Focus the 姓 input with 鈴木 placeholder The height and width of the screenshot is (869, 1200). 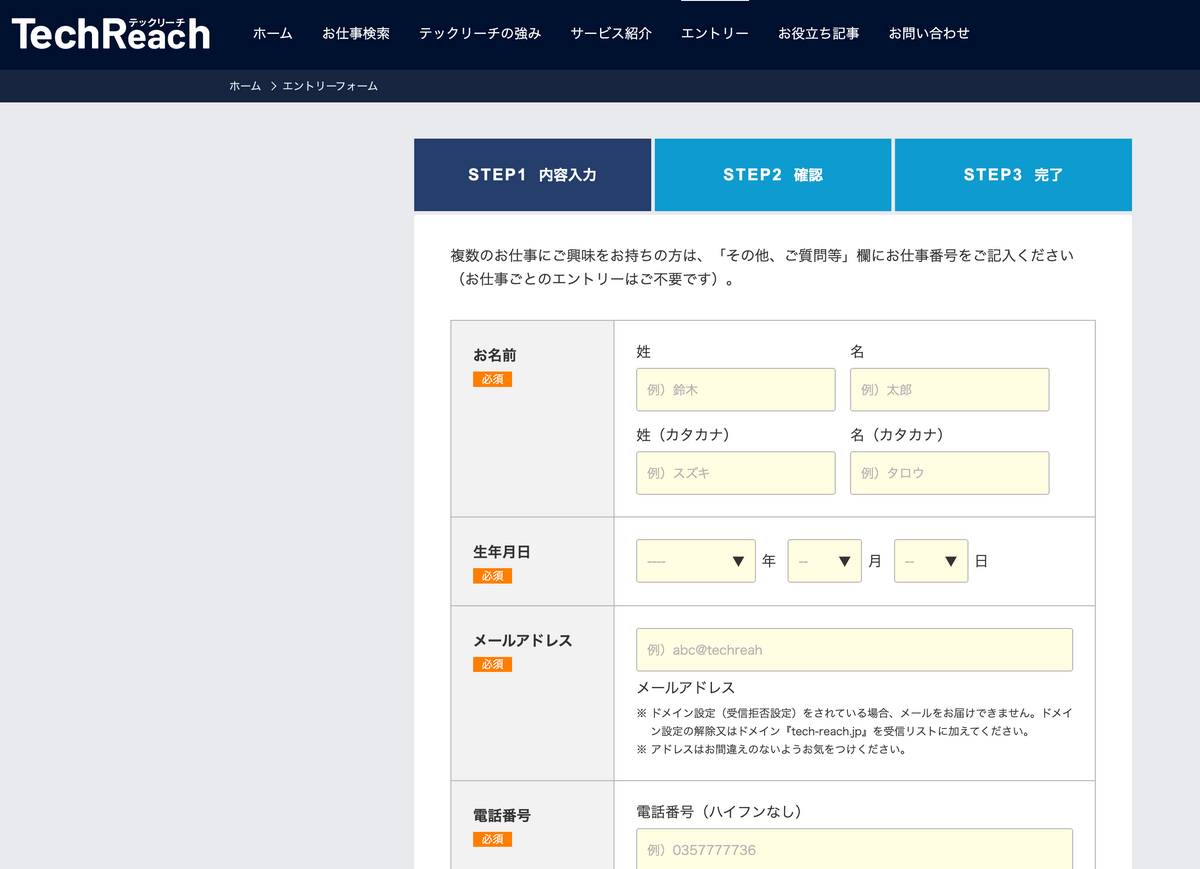point(736,390)
